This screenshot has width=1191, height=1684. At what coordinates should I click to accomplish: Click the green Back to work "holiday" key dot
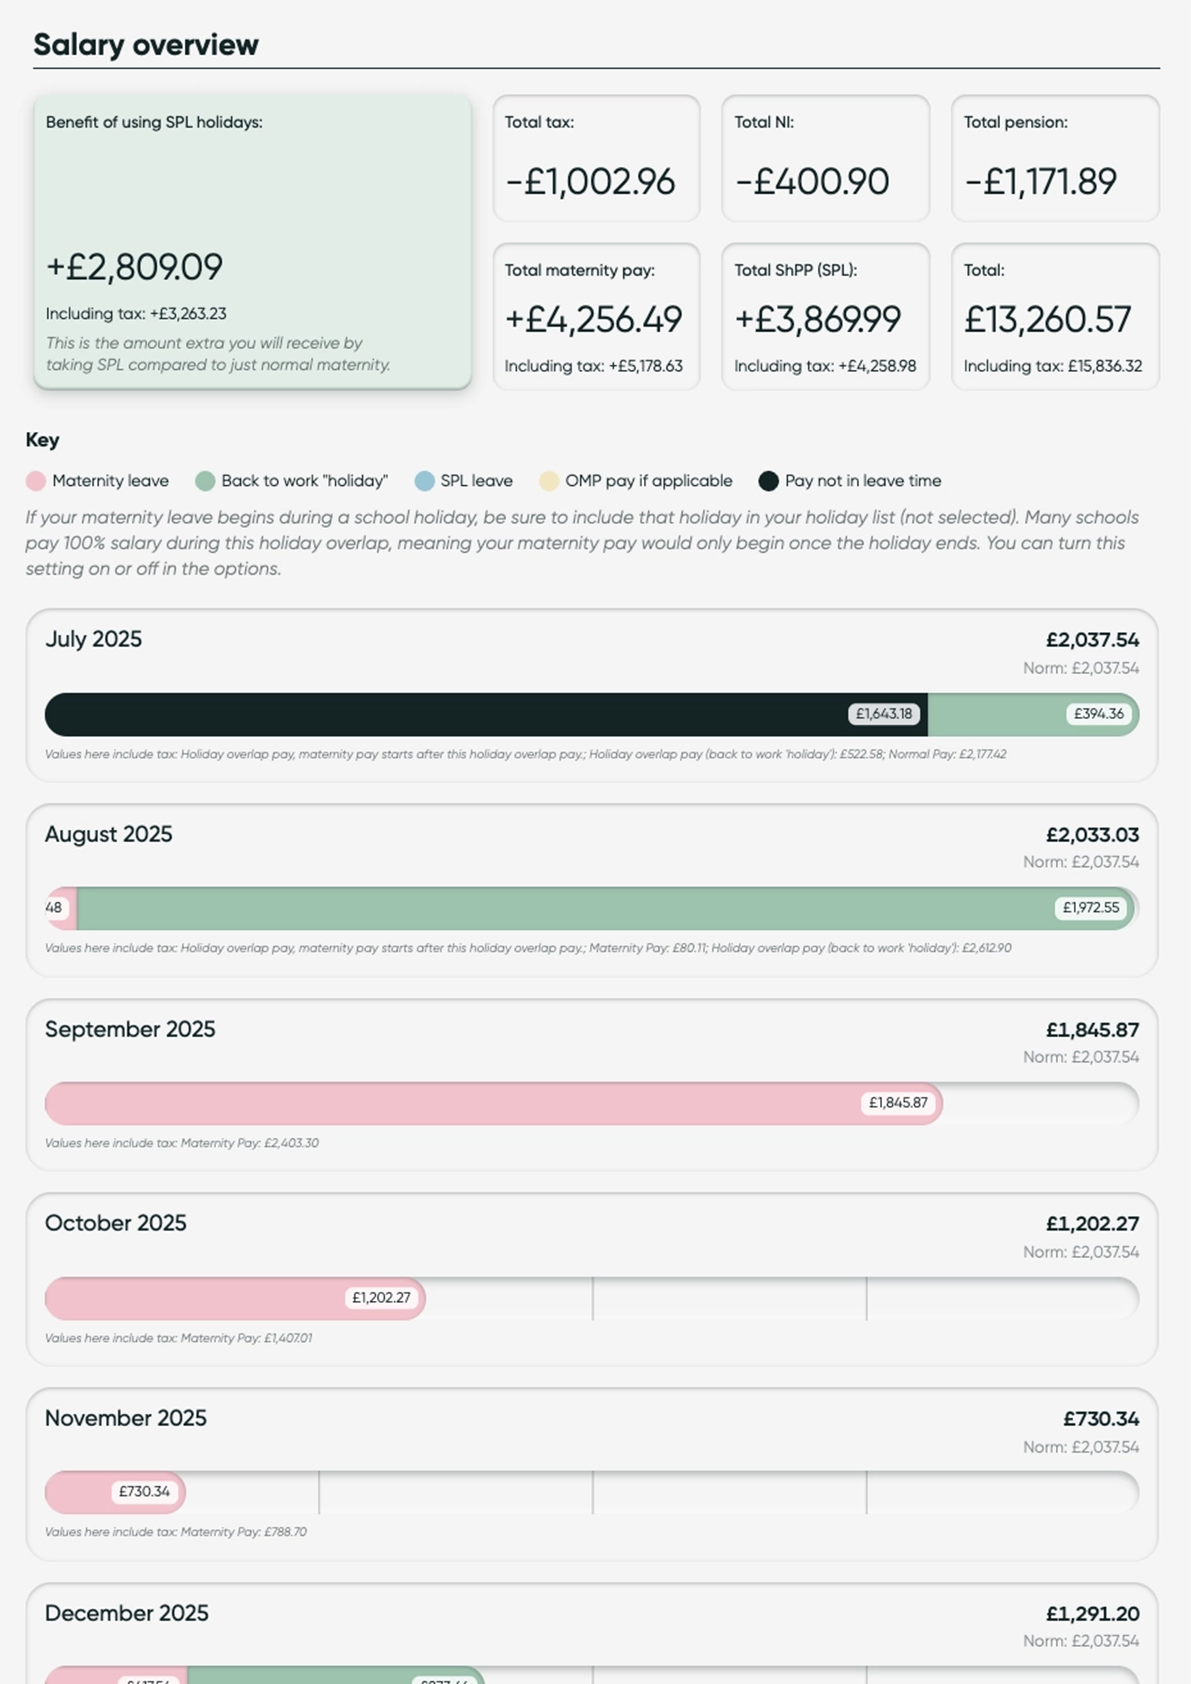click(205, 481)
